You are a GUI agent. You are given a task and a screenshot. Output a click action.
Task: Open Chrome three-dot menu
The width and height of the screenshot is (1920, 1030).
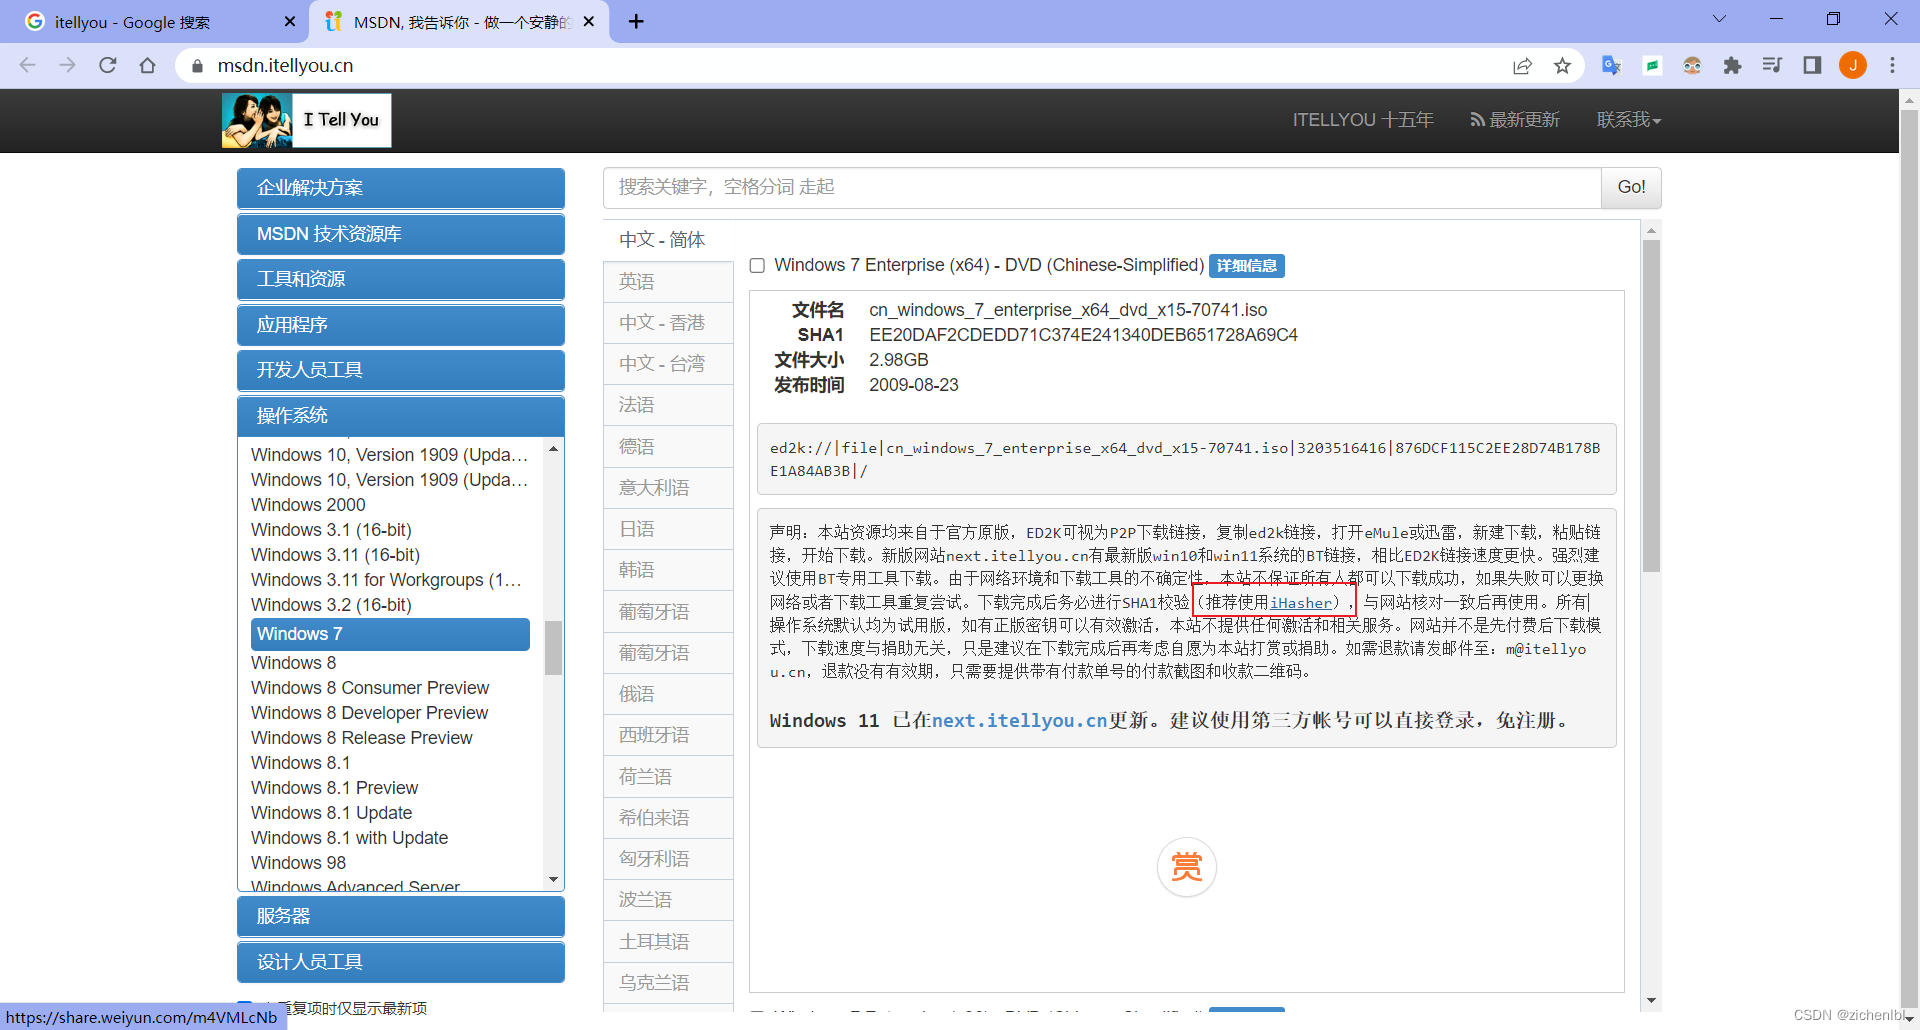point(1892,65)
